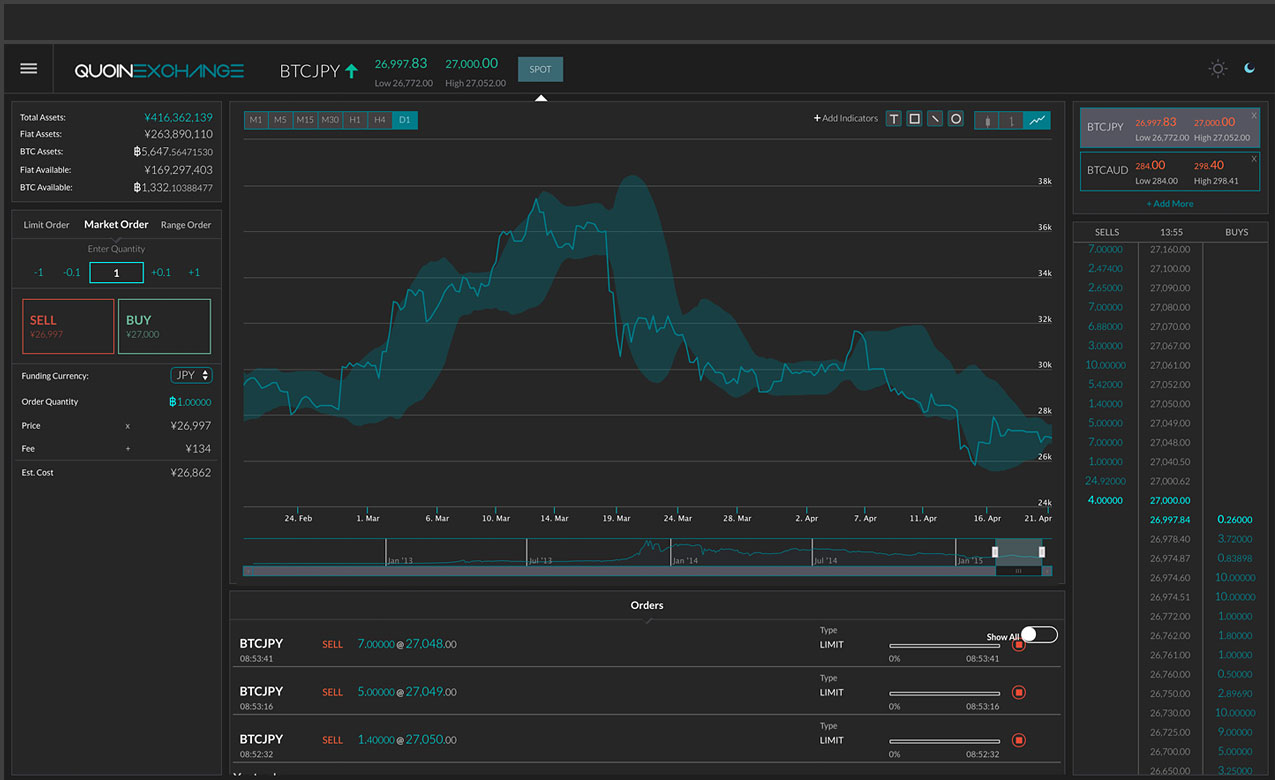Viewport: 1275px width, 780px height.
Task: Switch chart to line view
Action: (1038, 121)
